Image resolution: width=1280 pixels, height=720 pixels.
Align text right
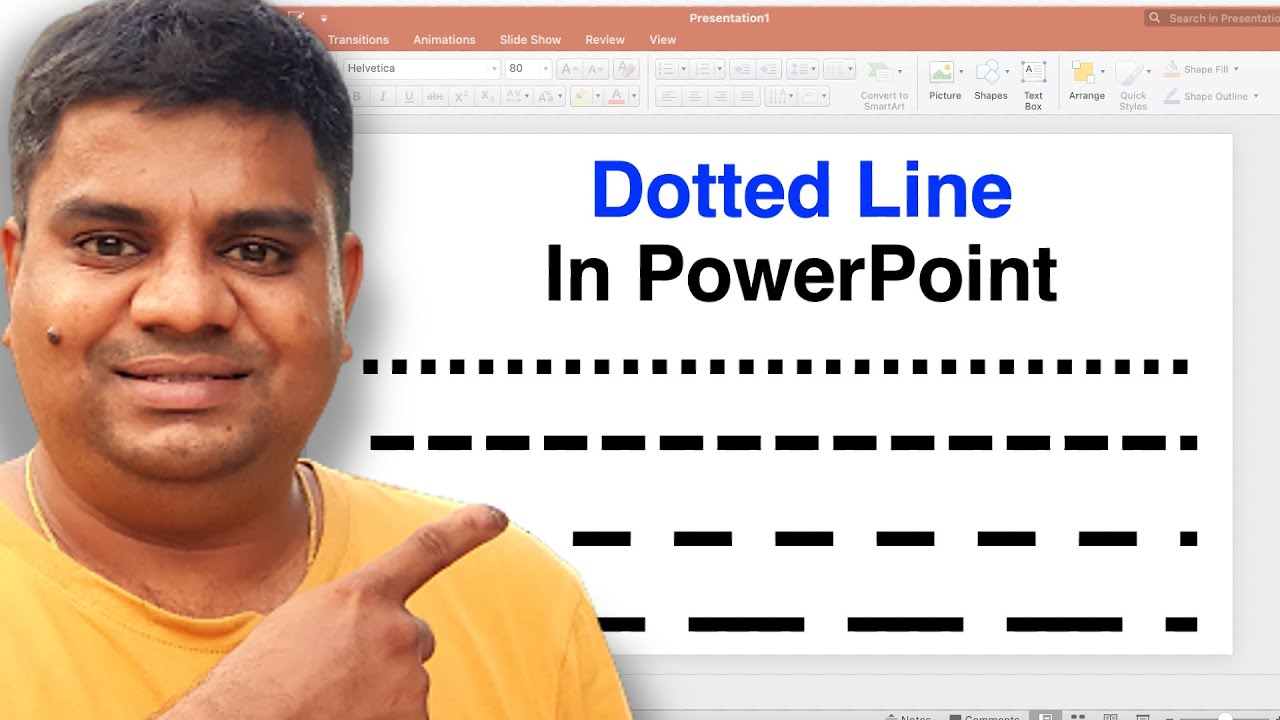click(720, 97)
